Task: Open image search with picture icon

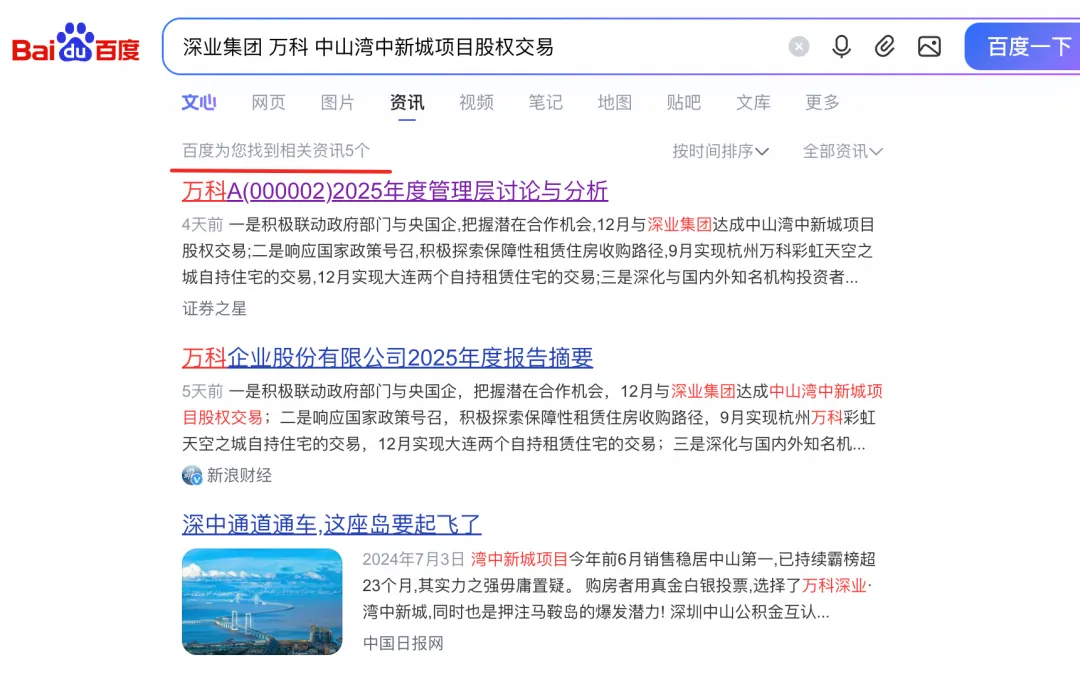Action: click(929, 47)
